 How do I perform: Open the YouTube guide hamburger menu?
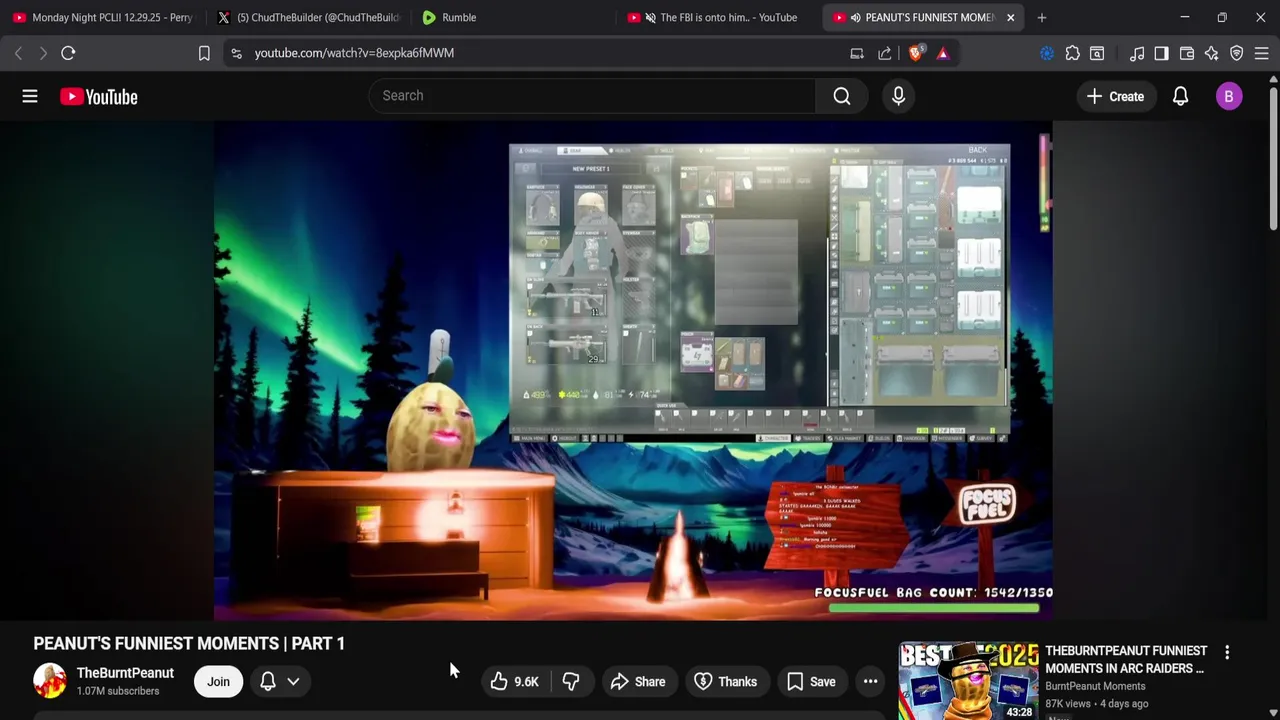point(30,96)
